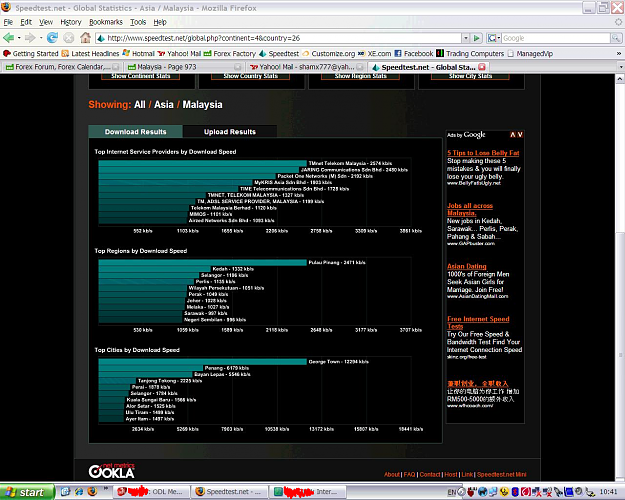
Task: Open the Tools menu
Action: [138, 22]
